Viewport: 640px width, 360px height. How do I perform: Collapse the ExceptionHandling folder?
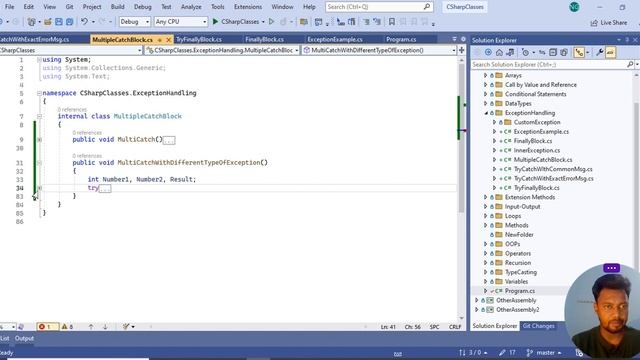[x=486, y=113]
